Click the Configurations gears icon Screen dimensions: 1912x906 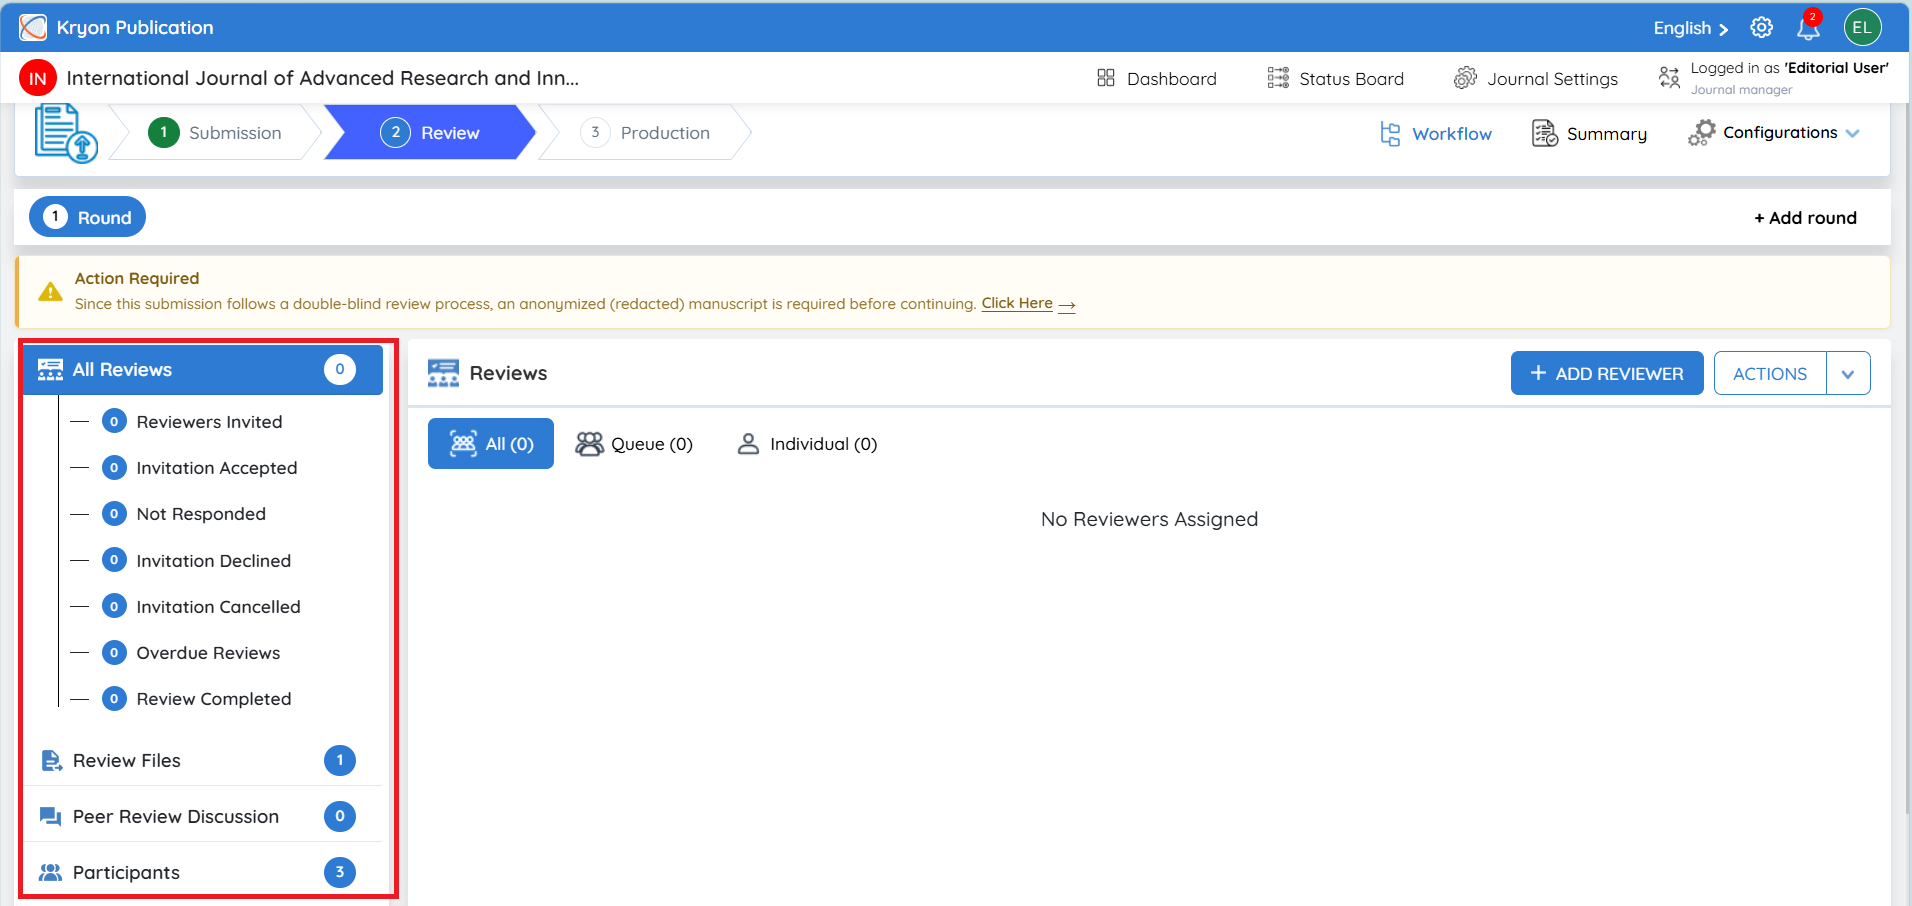(x=1702, y=133)
